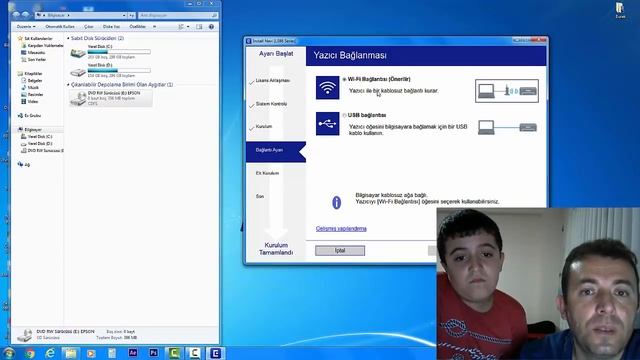Switch to the Epson installer taskbar icon
Viewport: 640px width, 360px height.
[x=215, y=353]
